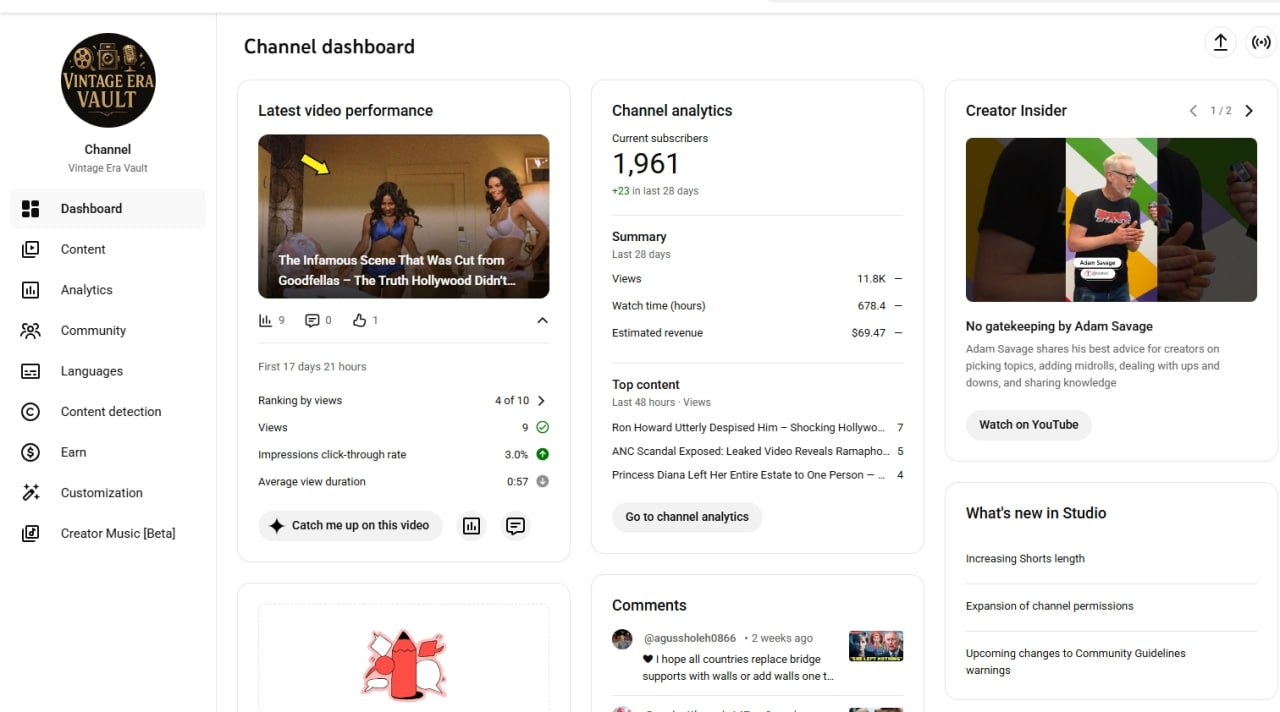
Task: Open Earn menu item
Action: 108,452
